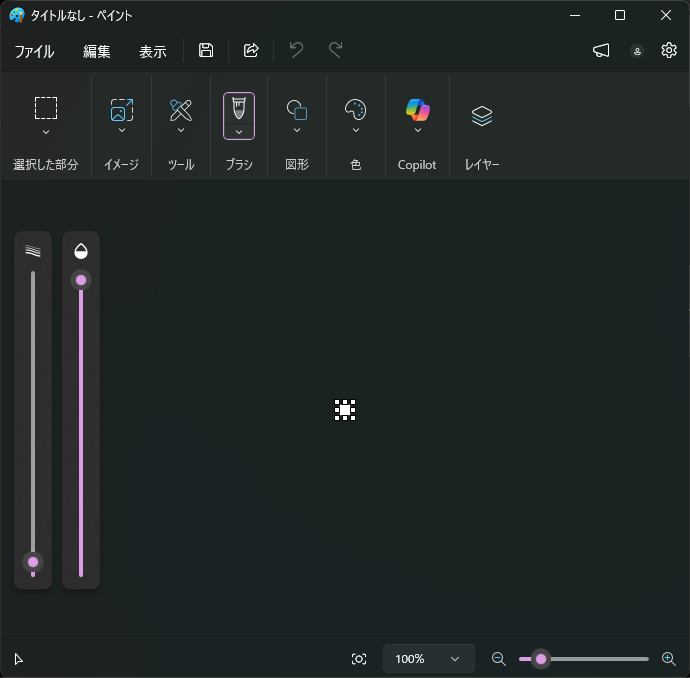Expand the Copilot dropdown menu
Screen dimensions: 690x678
417,130
